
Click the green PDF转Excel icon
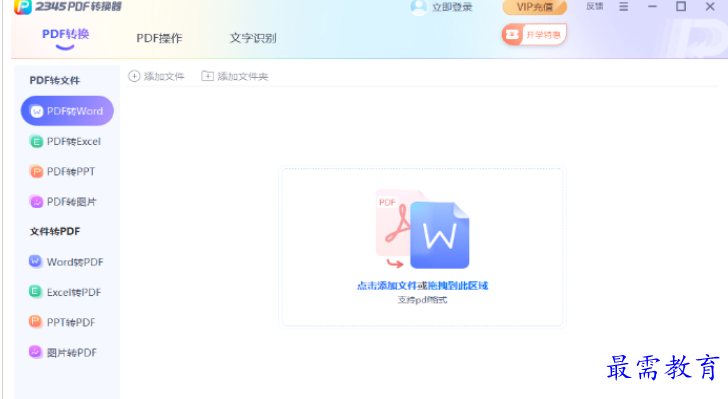click(36, 141)
